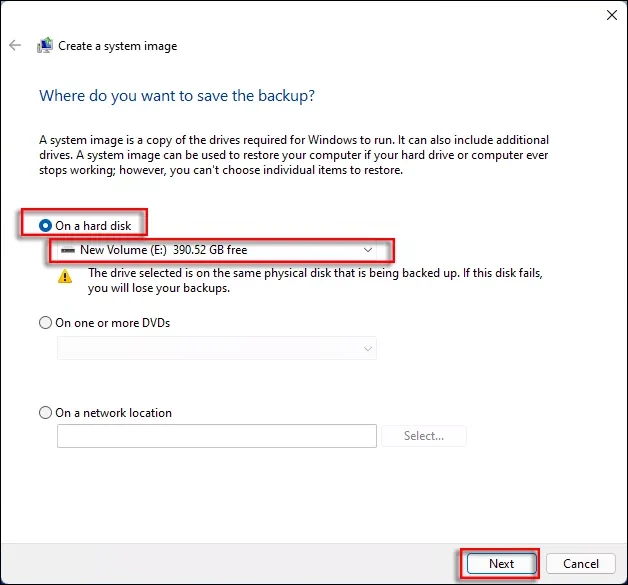Click the back arrow in wizard header
The width and height of the screenshot is (628, 585).
(15, 46)
